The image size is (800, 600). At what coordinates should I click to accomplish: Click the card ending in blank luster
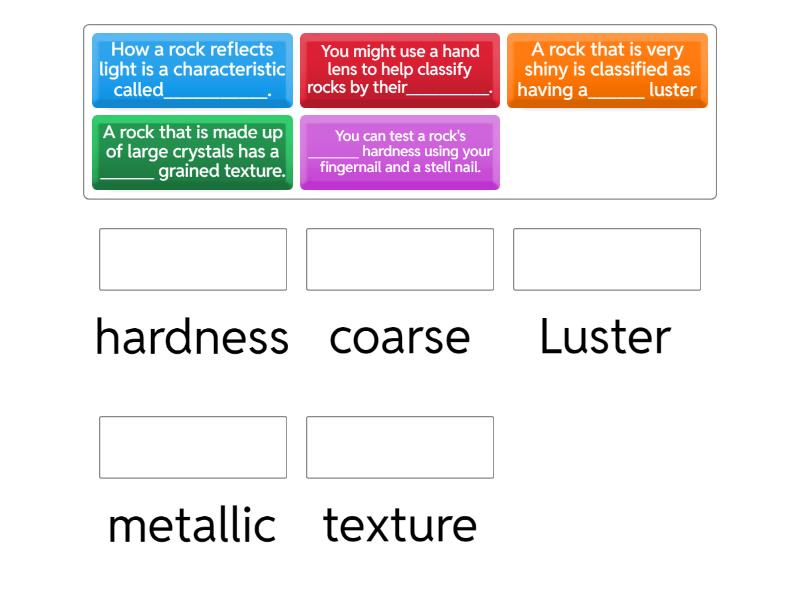pos(607,70)
